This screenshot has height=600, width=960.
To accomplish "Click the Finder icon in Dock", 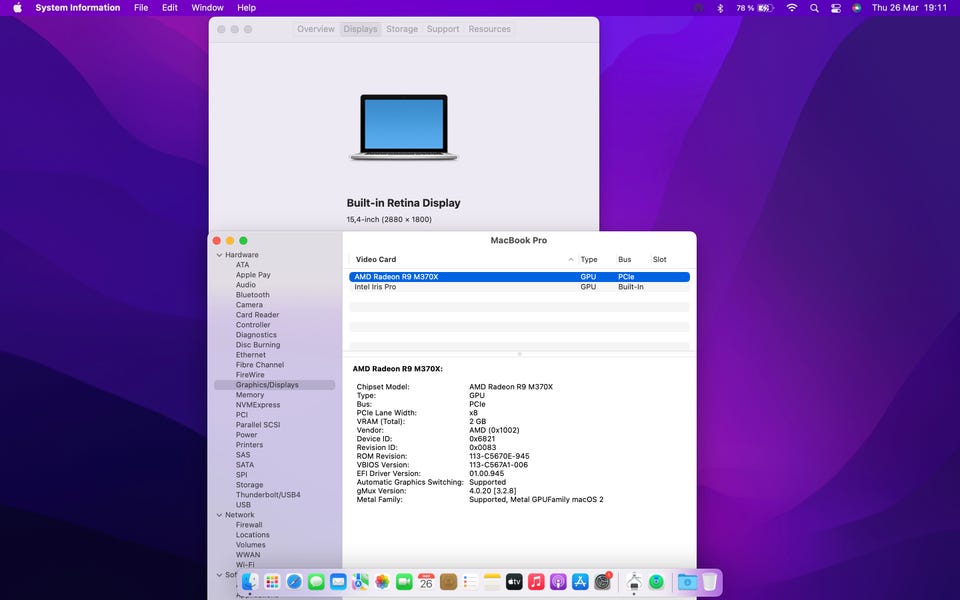I will (250, 582).
